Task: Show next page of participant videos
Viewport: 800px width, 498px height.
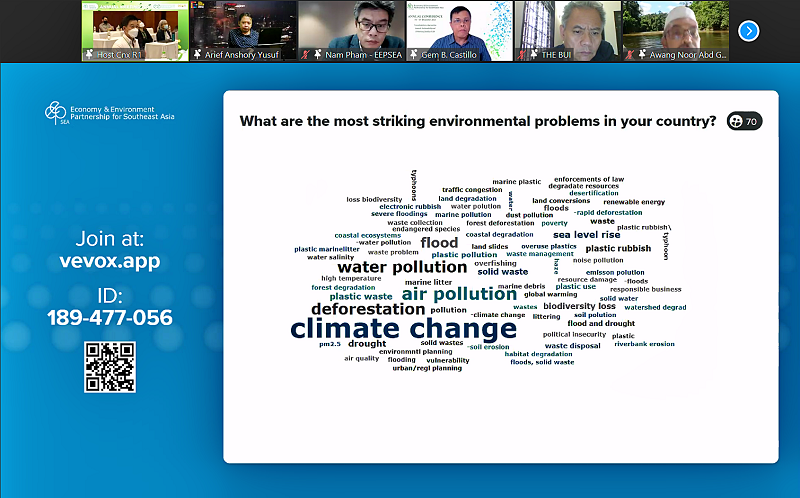Action: [749, 31]
